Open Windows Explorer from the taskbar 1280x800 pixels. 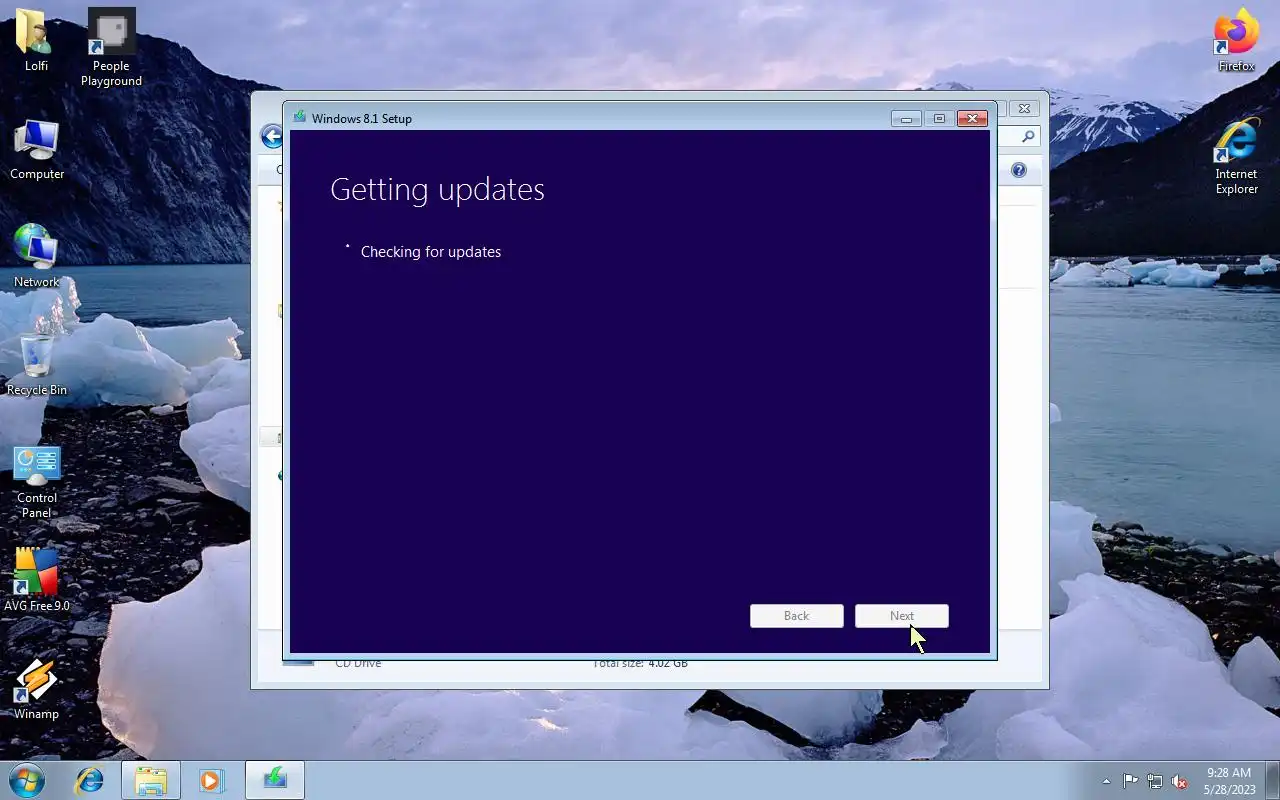[151, 780]
